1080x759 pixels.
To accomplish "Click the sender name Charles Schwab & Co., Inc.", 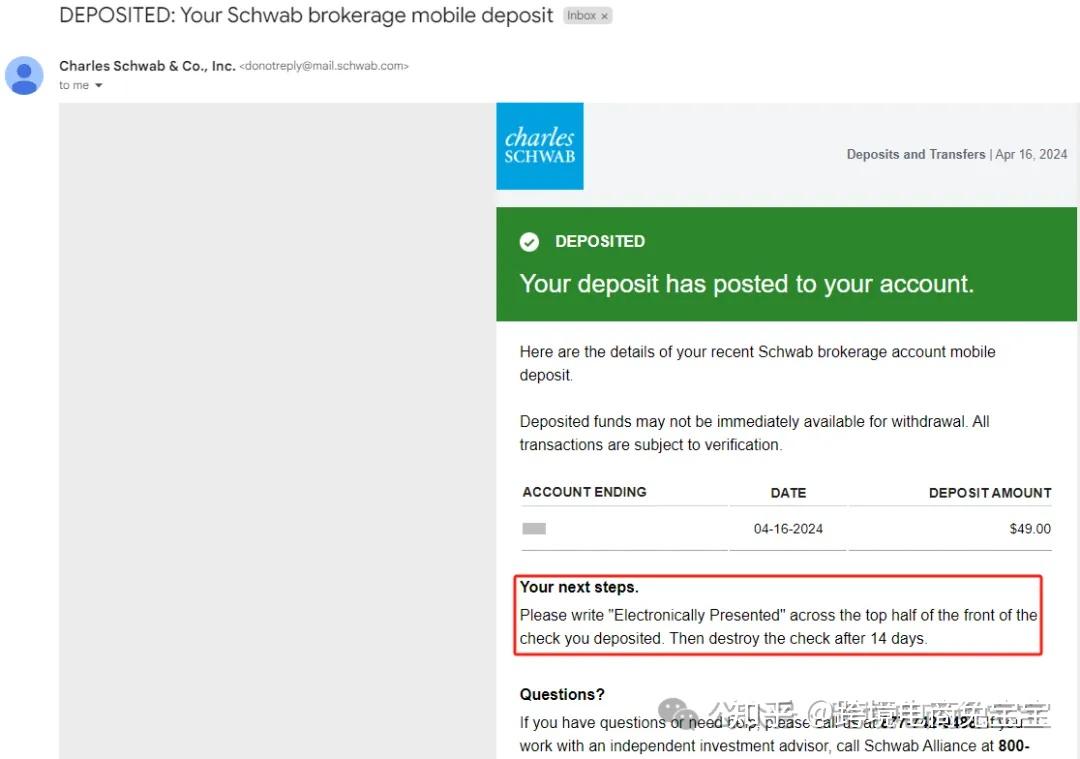I will tap(147, 66).
